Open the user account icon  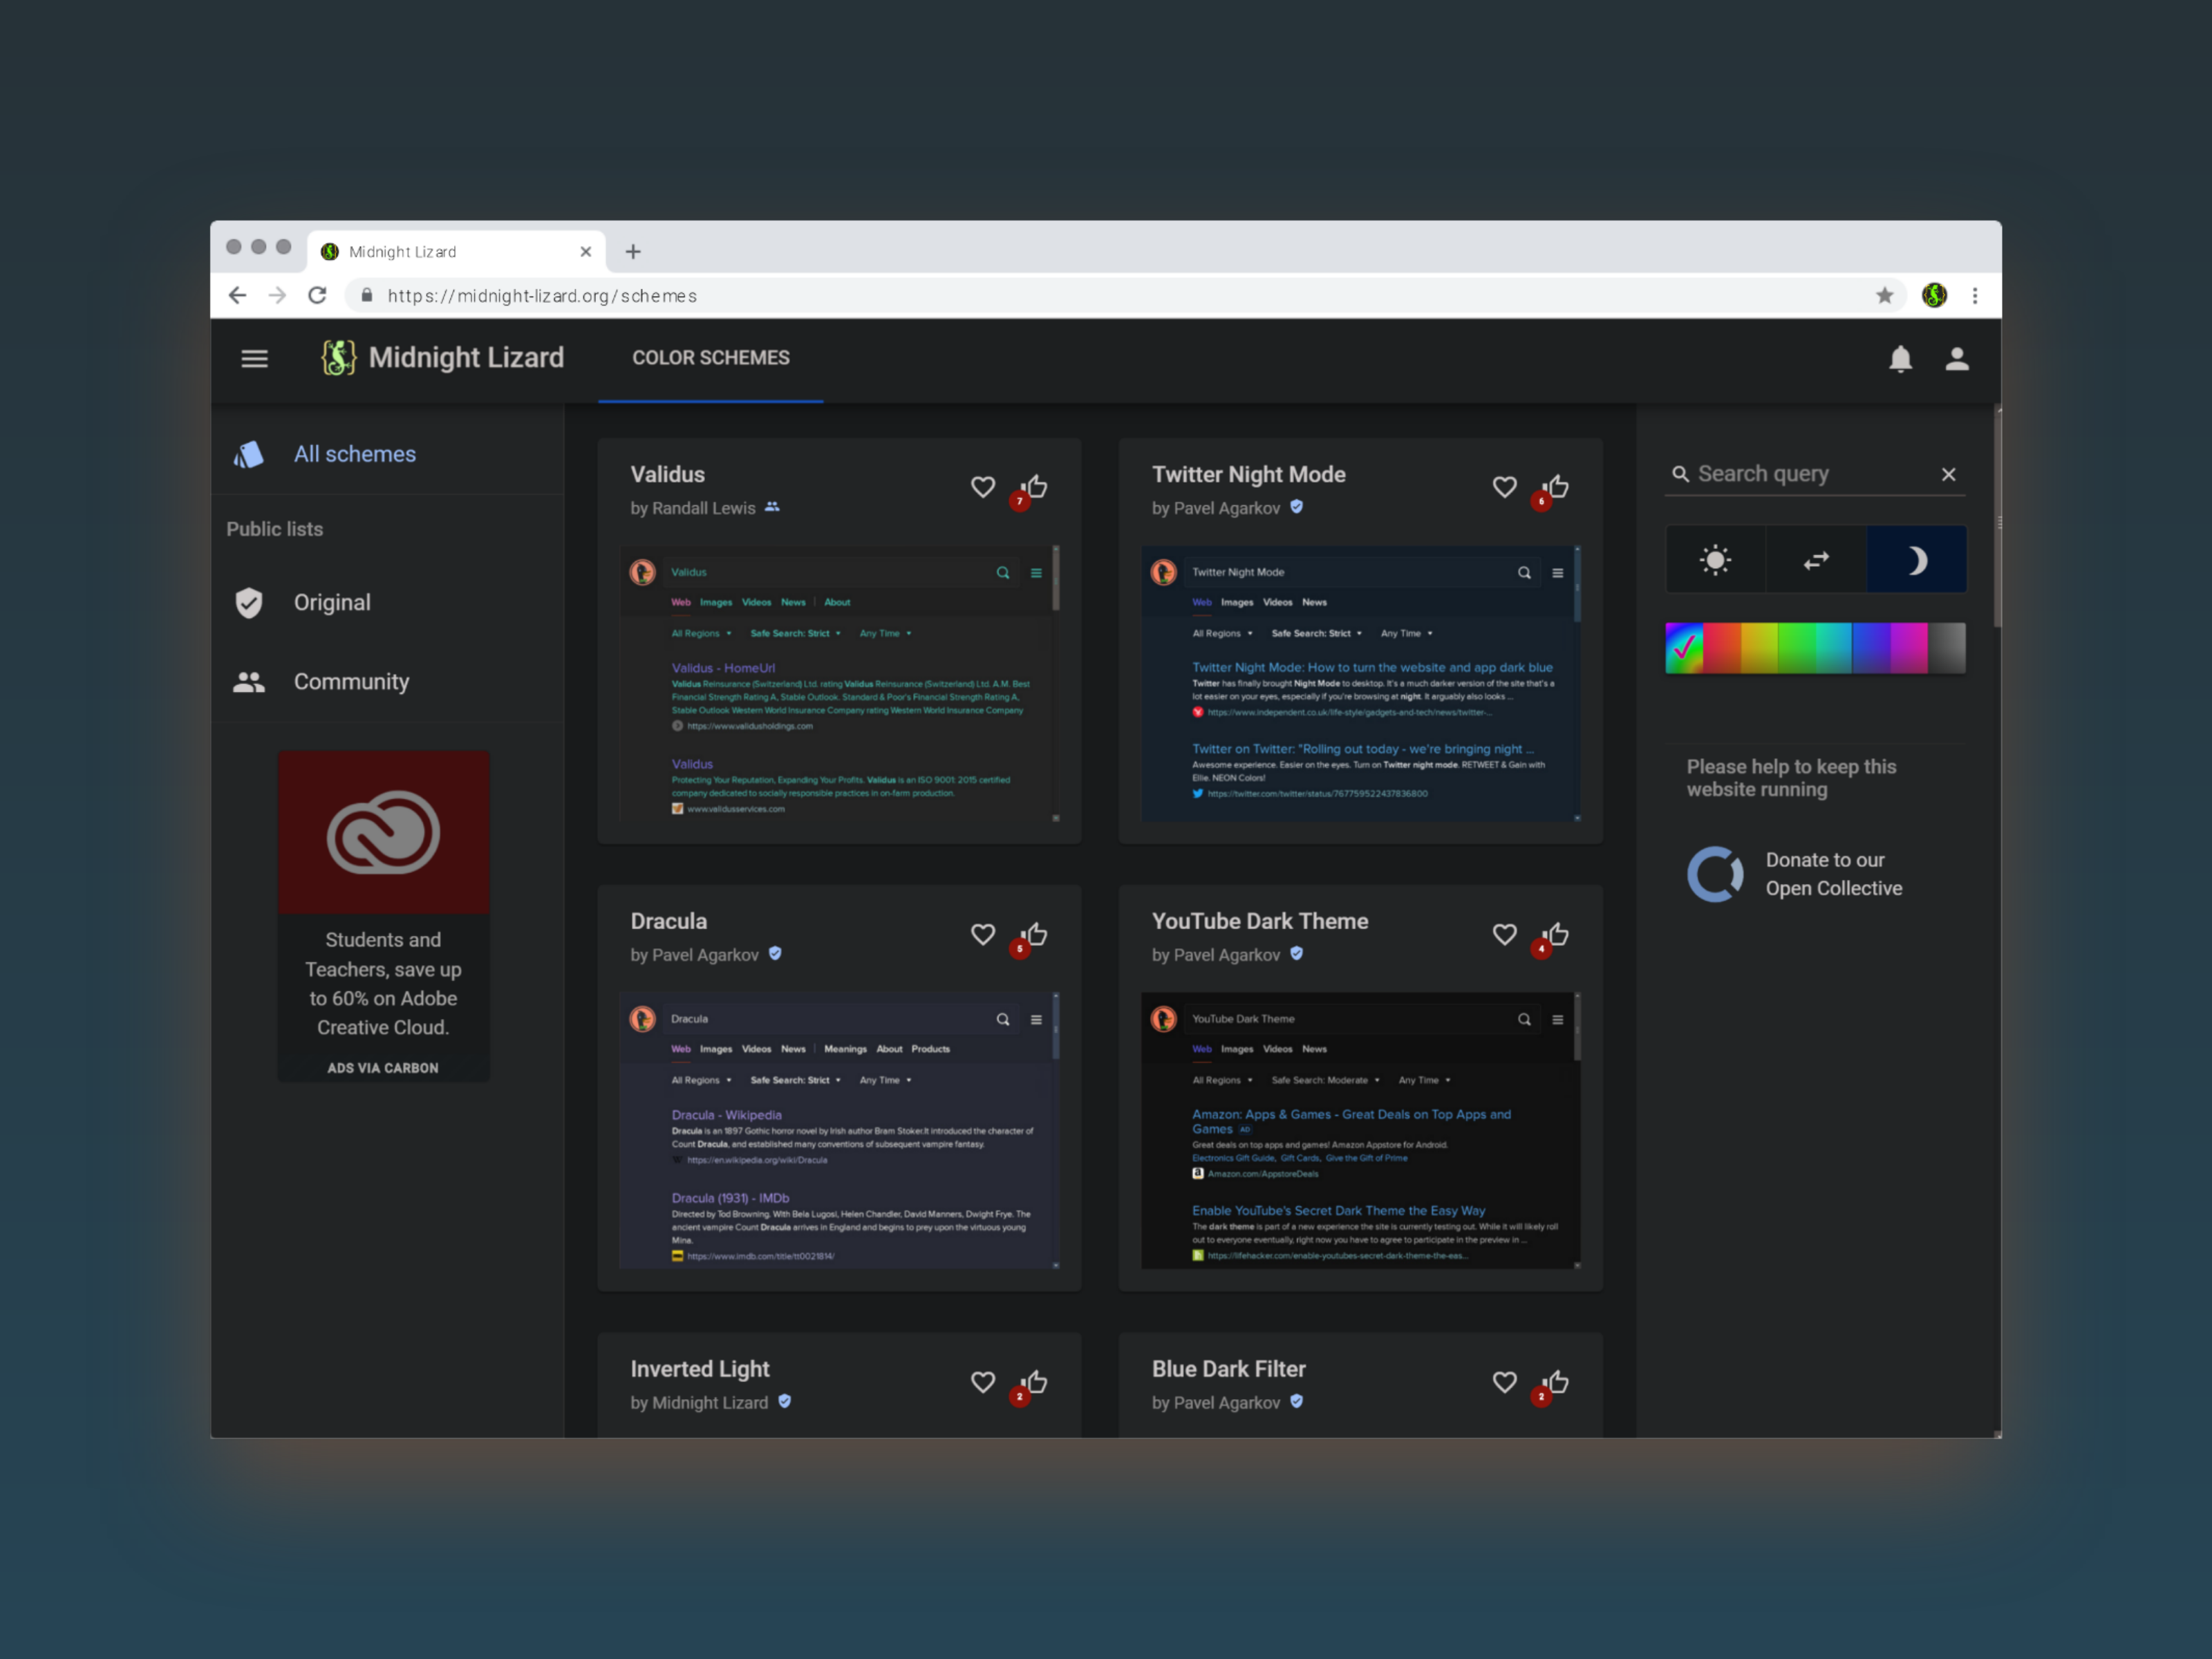pos(1956,359)
